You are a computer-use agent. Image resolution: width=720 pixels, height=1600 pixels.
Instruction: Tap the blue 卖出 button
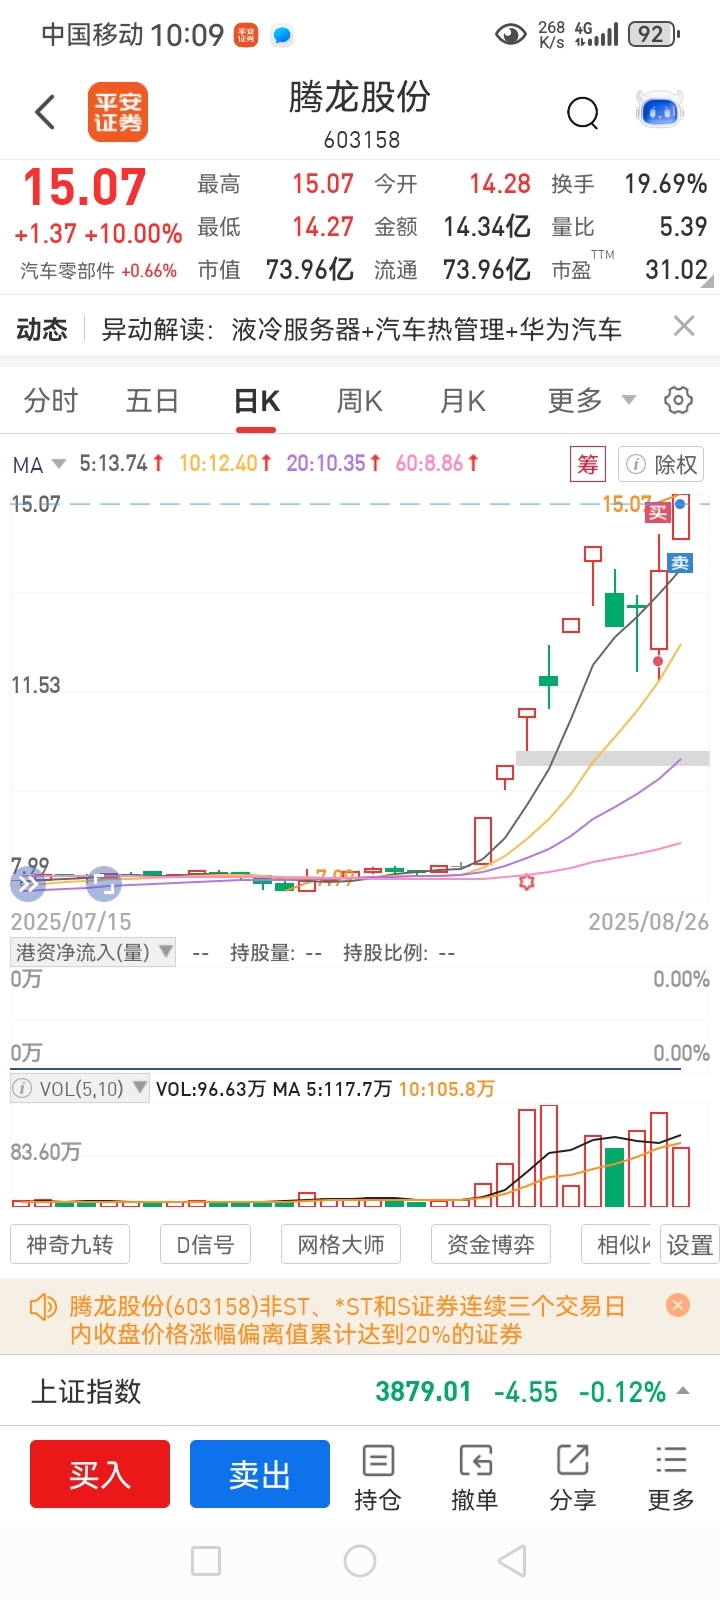coord(260,1474)
